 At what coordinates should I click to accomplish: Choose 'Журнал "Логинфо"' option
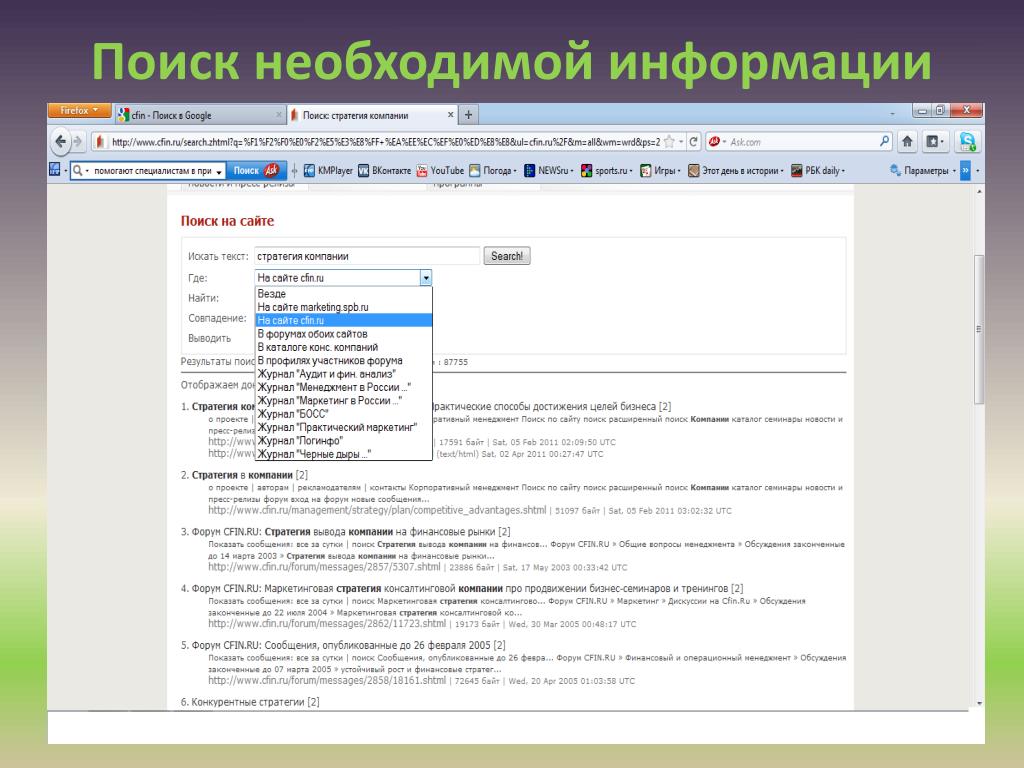(343, 441)
